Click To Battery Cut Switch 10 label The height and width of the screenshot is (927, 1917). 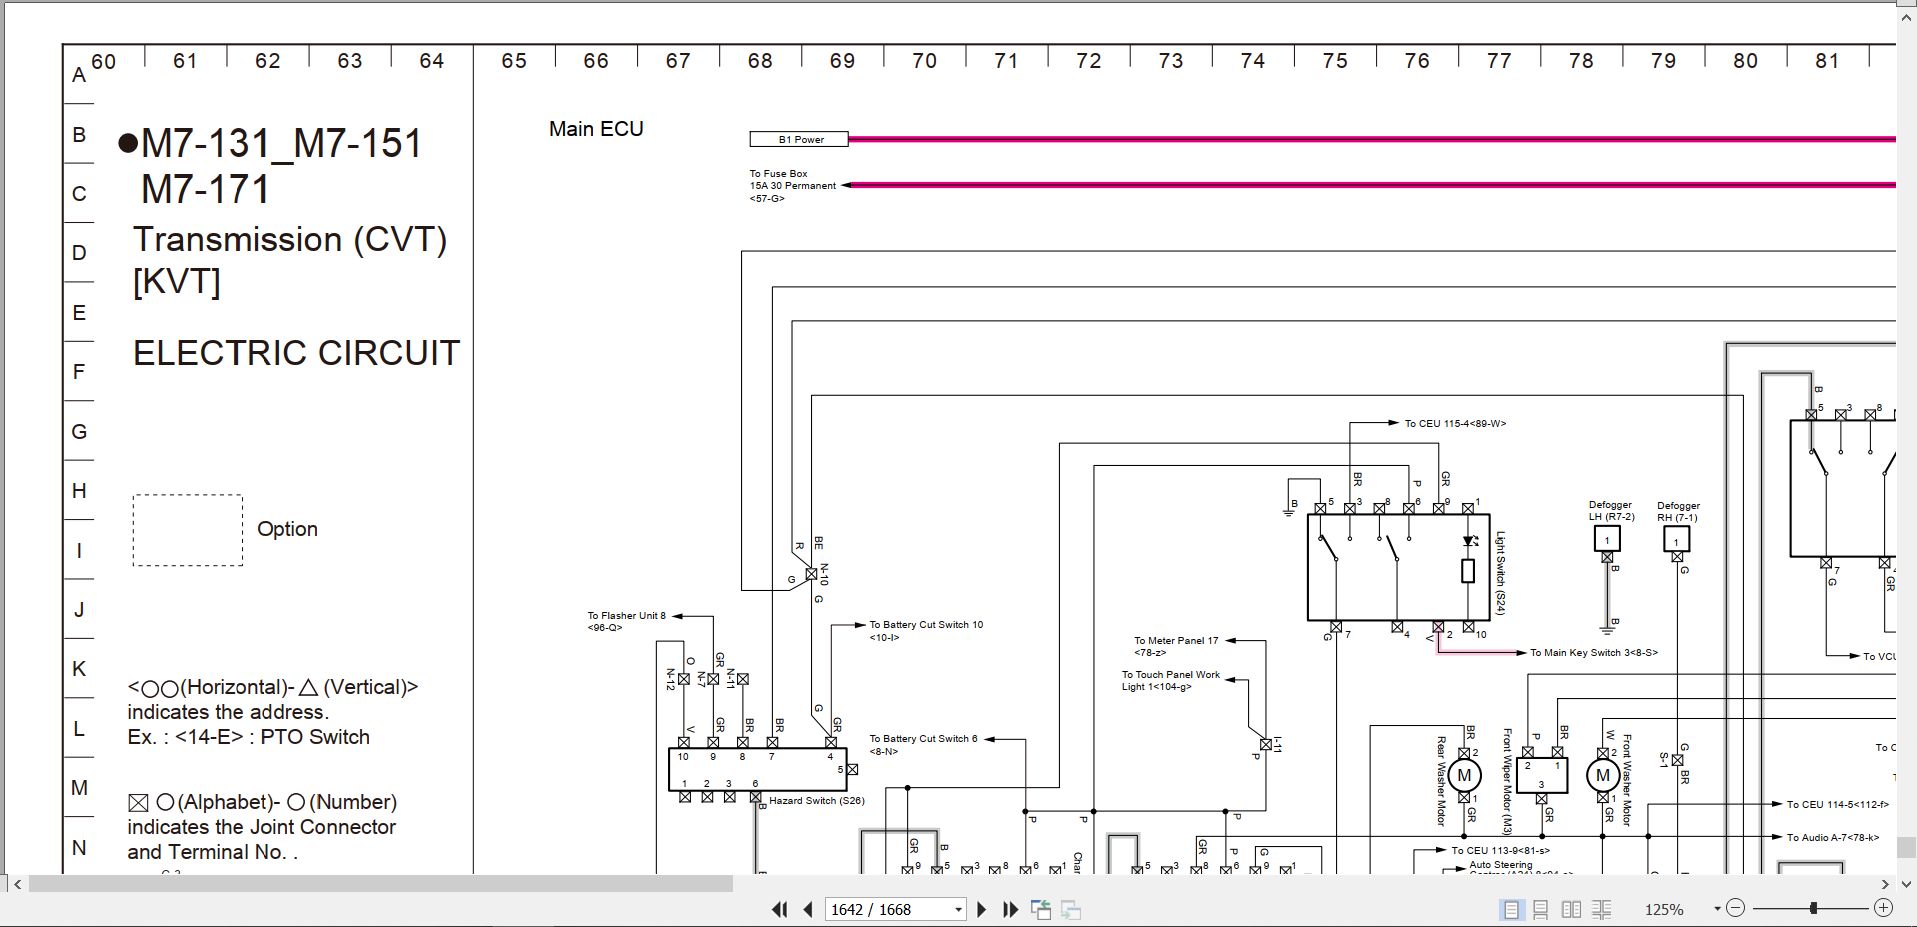coord(926,625)
